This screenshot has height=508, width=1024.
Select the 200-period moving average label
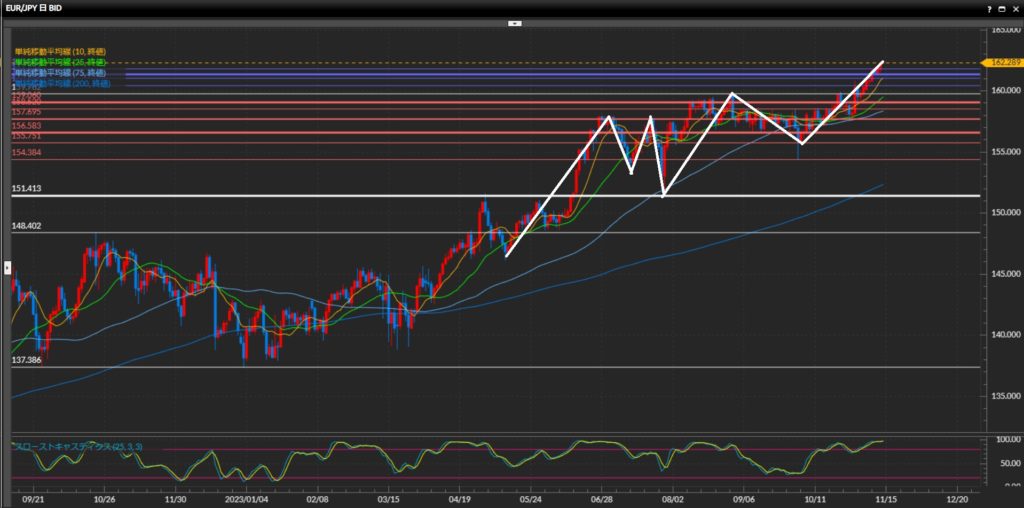[x=62, y=84]
